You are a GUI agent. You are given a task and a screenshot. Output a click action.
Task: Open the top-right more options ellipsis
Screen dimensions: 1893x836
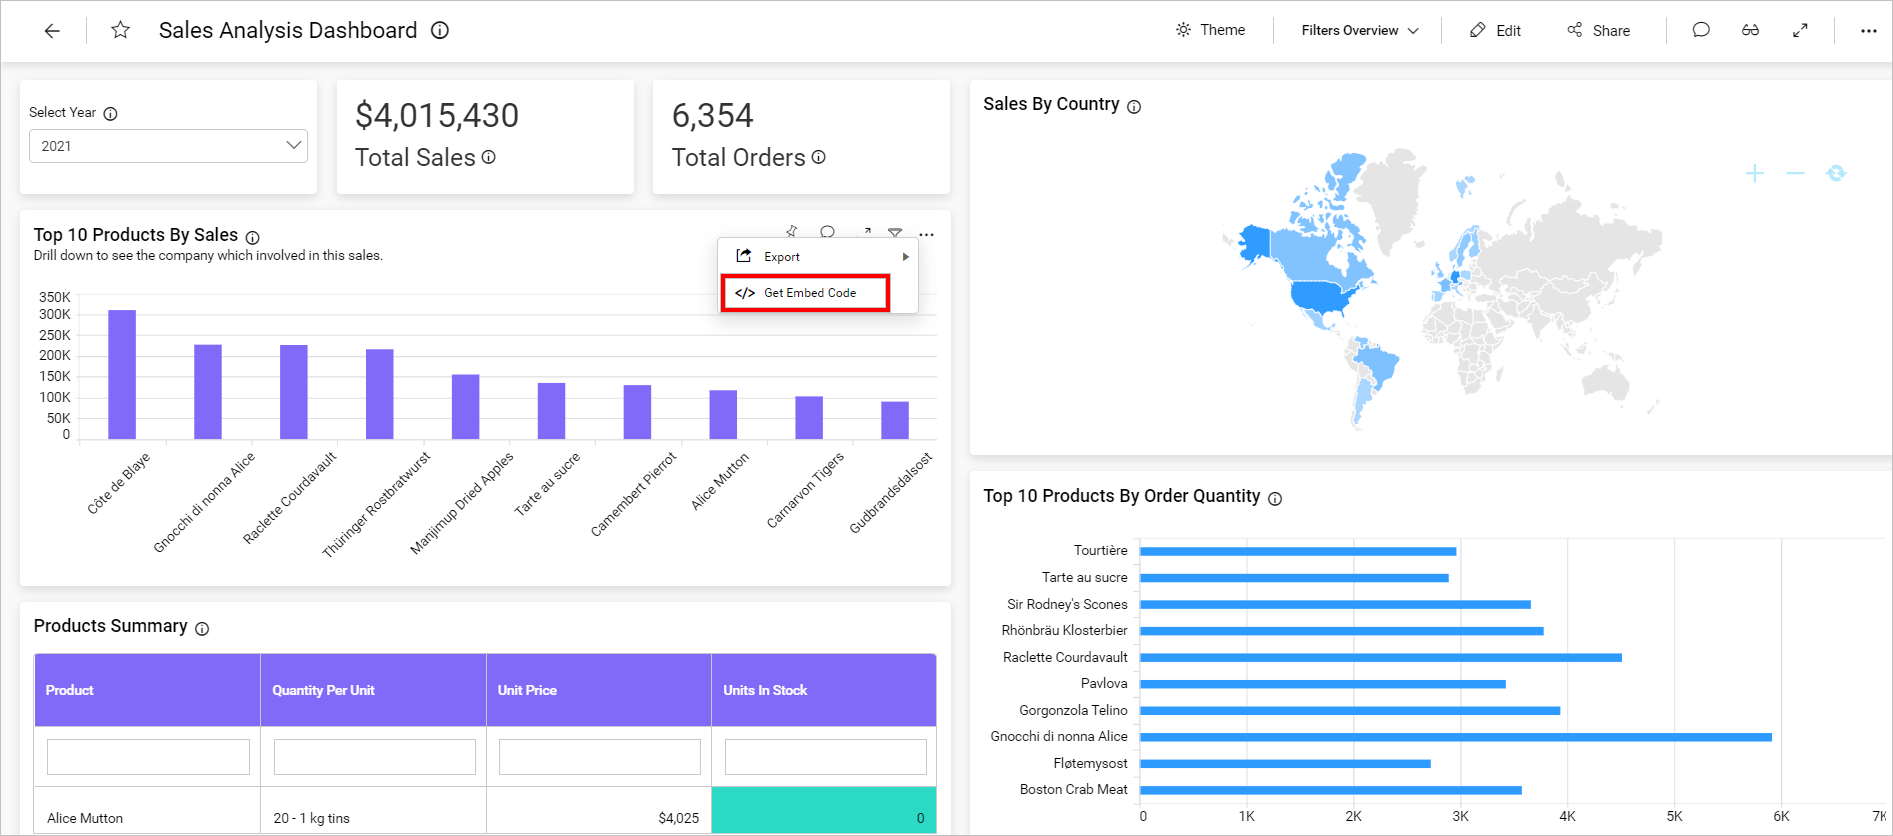point(1868,31)
